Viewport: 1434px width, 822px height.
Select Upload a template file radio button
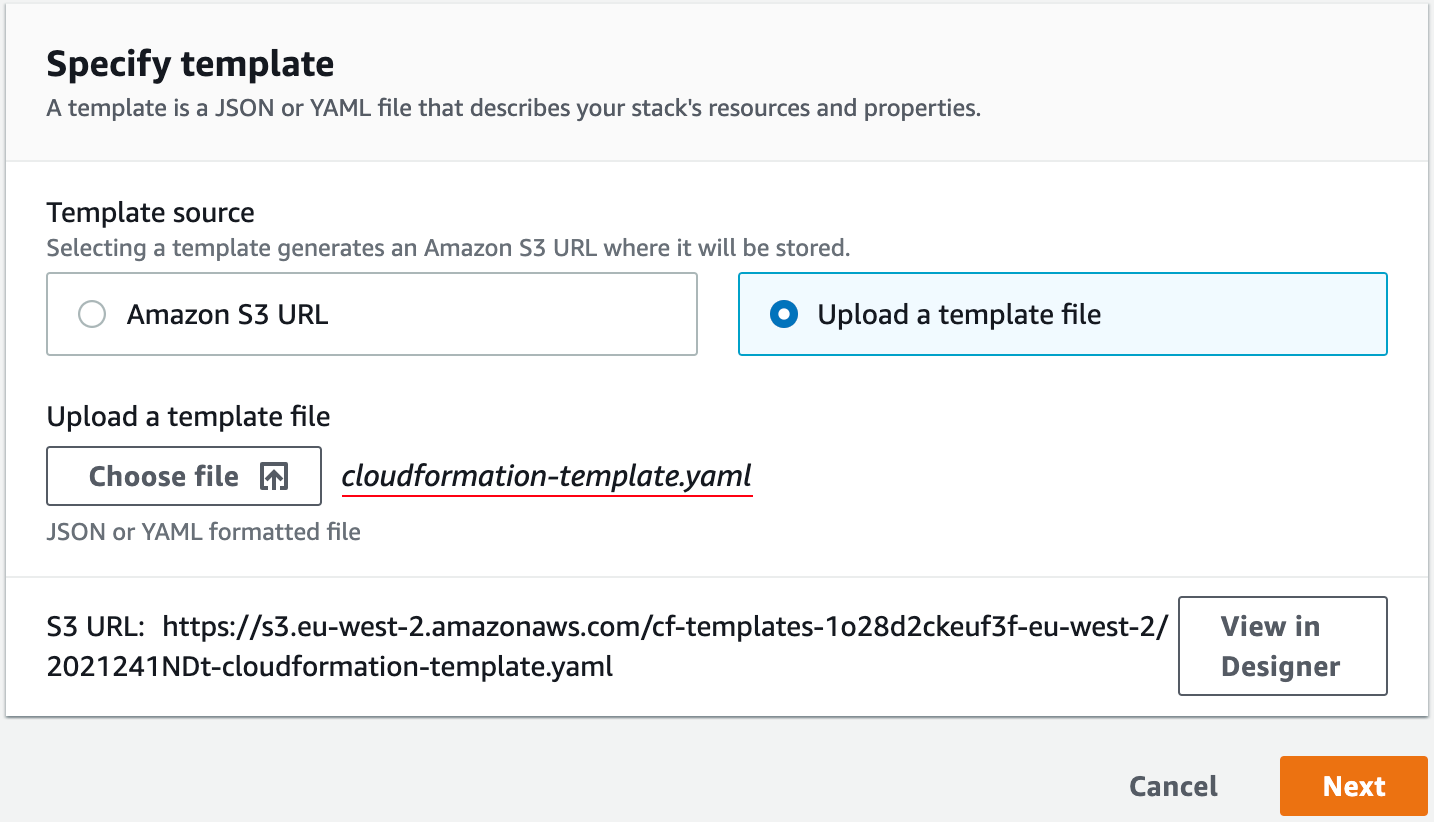pyautogui.click(x=784, y=315)
